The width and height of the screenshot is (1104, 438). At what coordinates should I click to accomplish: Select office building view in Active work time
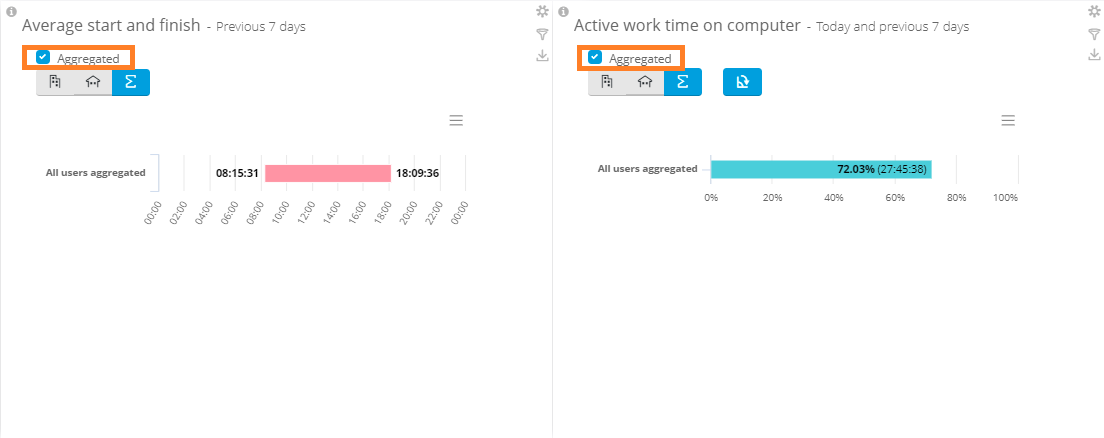[x=607, y=82]
